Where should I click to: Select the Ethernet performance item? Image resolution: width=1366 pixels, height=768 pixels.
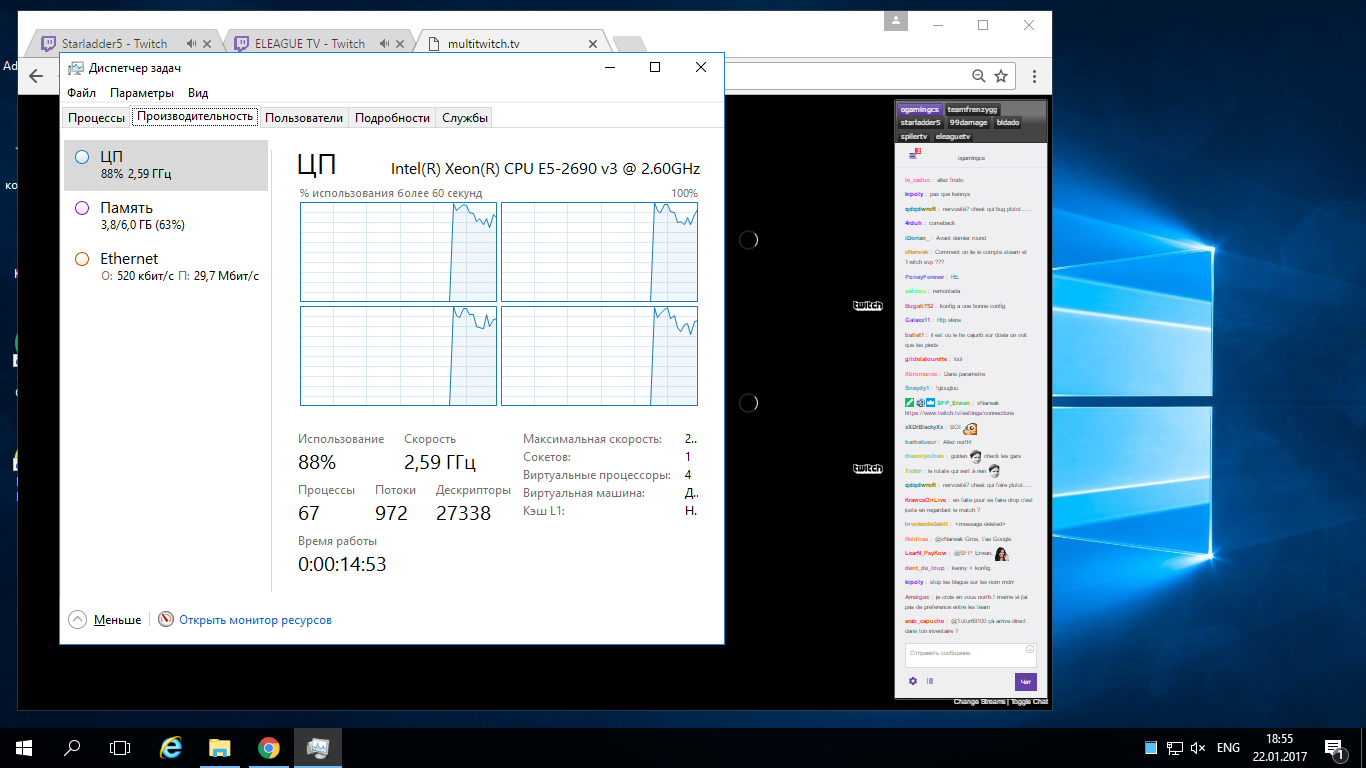coord(166,267)
